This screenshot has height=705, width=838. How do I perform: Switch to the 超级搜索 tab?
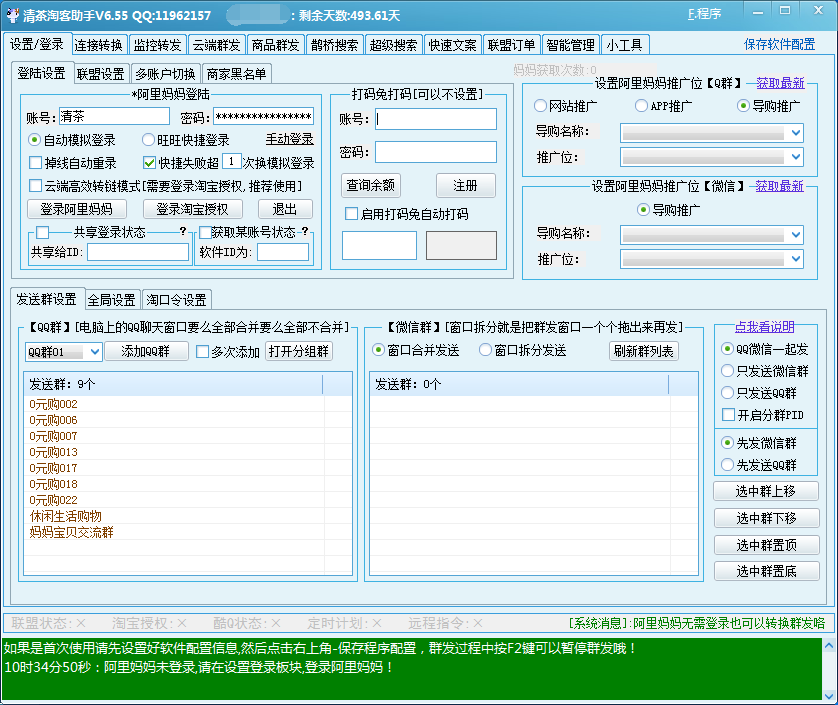click(393, 45)
